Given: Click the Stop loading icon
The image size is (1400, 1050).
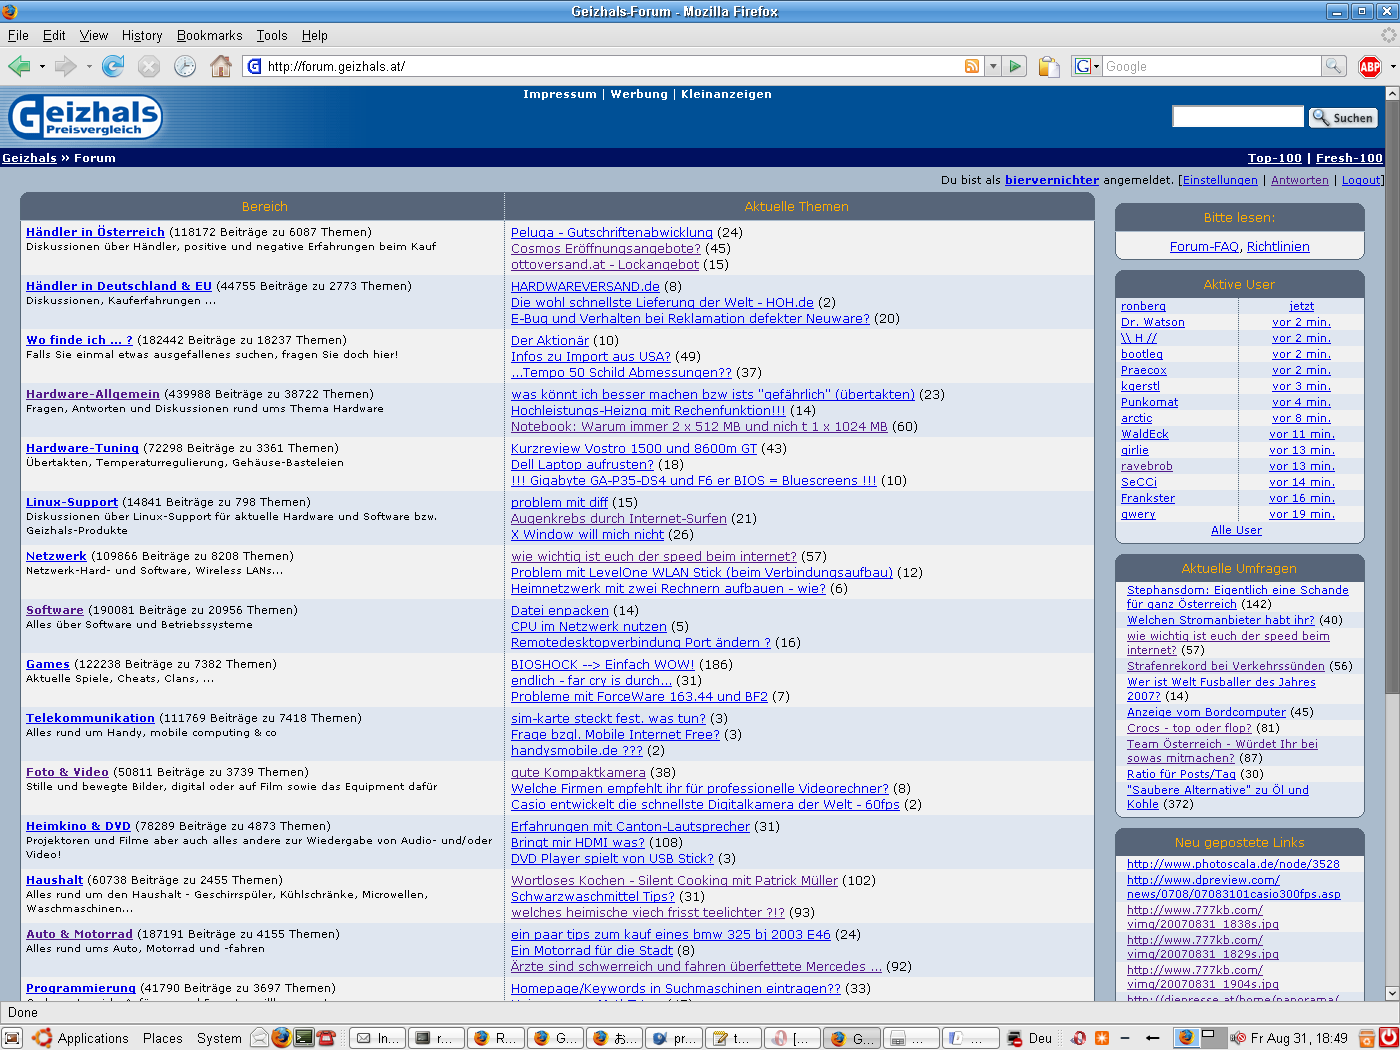Looking at the screenshot, I should coord(149,66).
